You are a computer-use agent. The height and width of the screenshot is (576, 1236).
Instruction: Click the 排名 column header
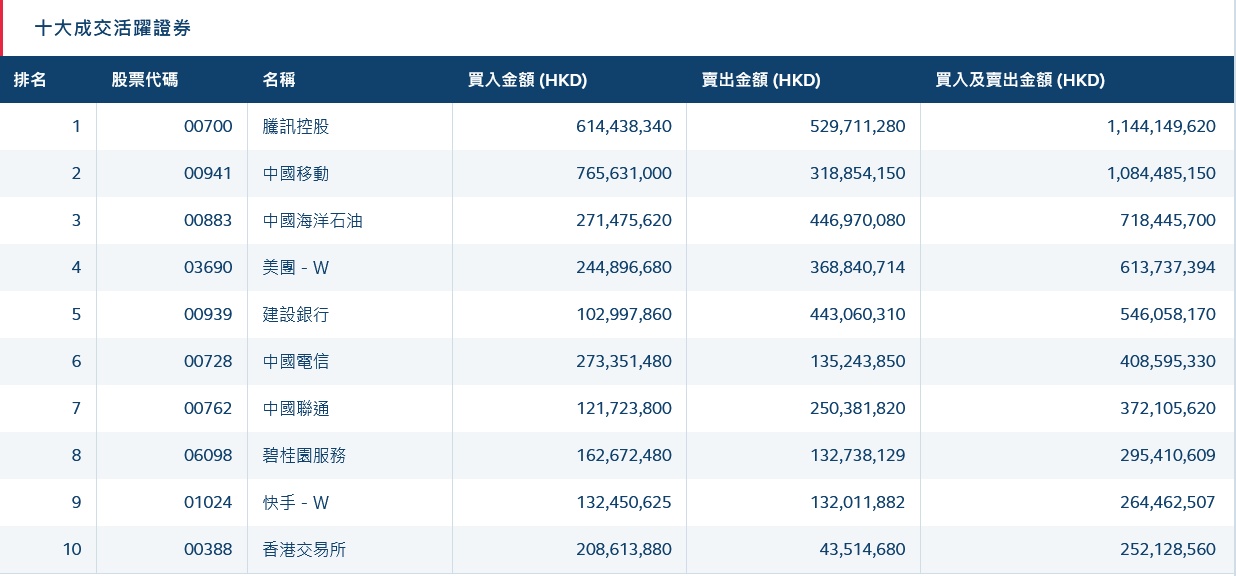tap(30, 80)
